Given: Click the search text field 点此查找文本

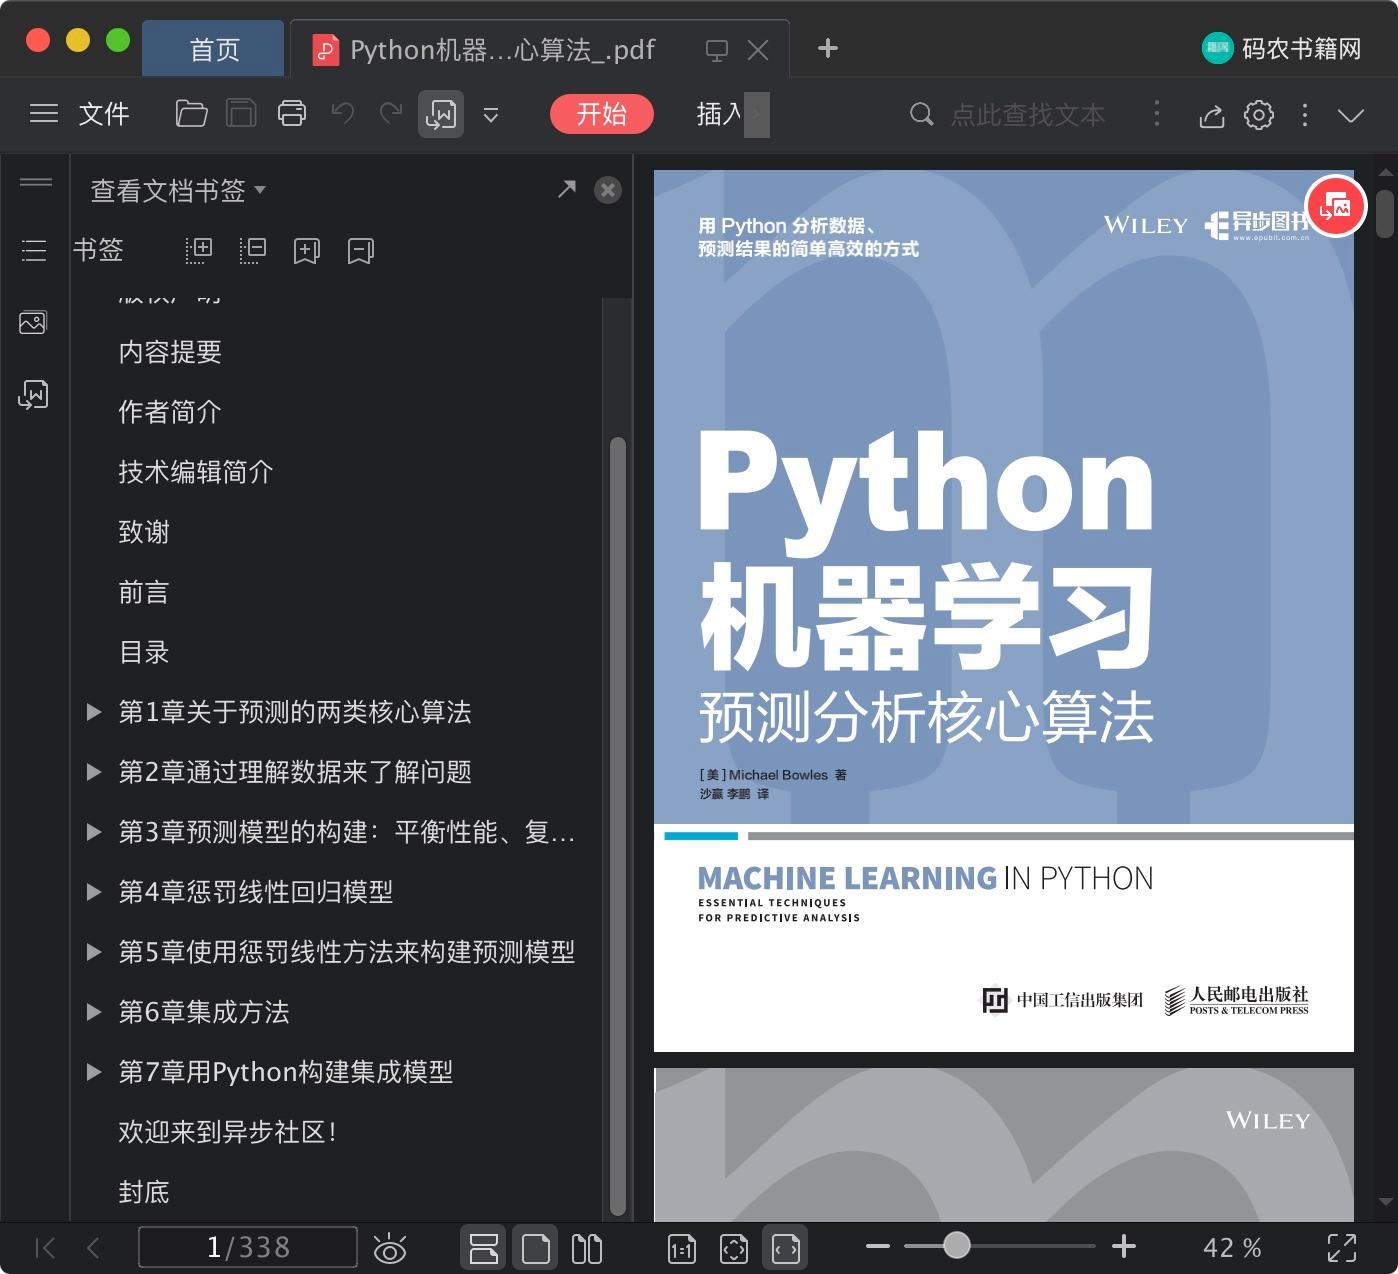Looking at the screenshot, I should pos(1027,115).
